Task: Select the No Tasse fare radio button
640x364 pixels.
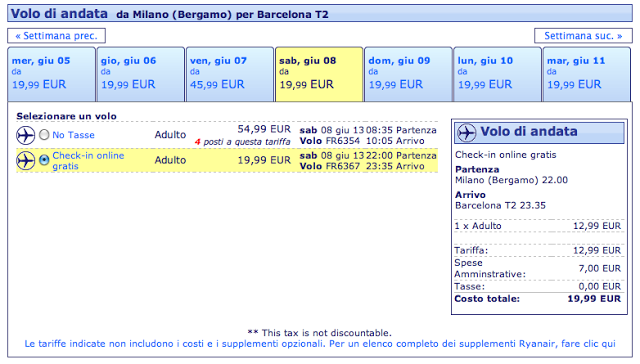Action: pos(44,135)
